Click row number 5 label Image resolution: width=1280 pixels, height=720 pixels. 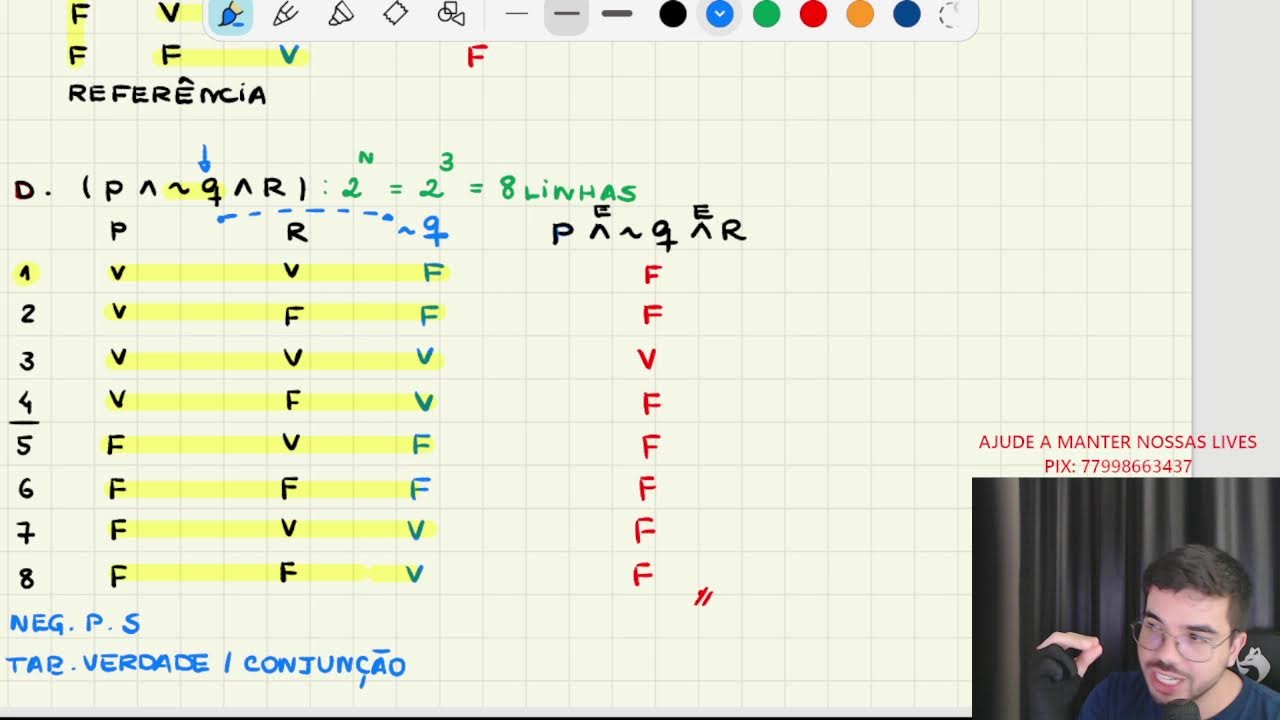tap(24, 445)
